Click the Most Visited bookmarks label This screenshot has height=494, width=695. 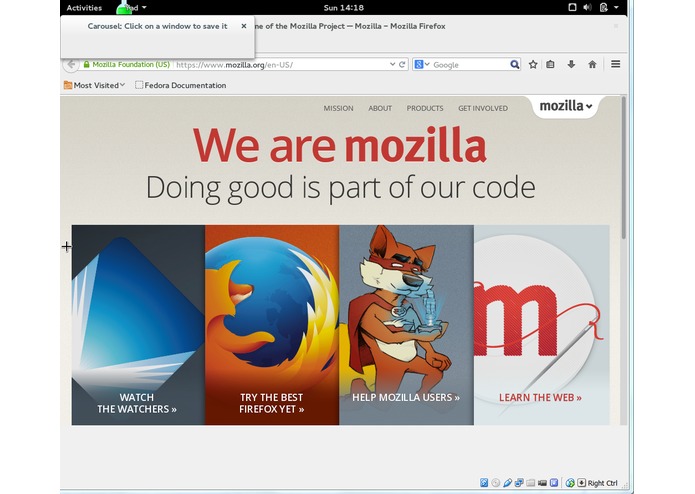point(96,85)
